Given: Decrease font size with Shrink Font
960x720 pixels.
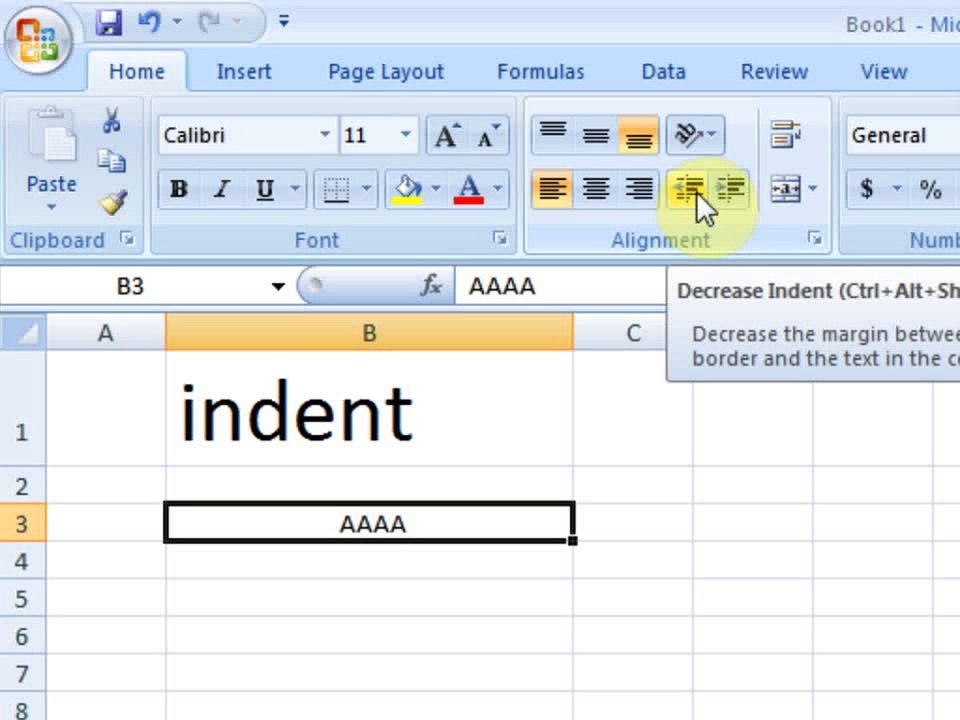Looking at the screenshot, I should coord(489,135).
